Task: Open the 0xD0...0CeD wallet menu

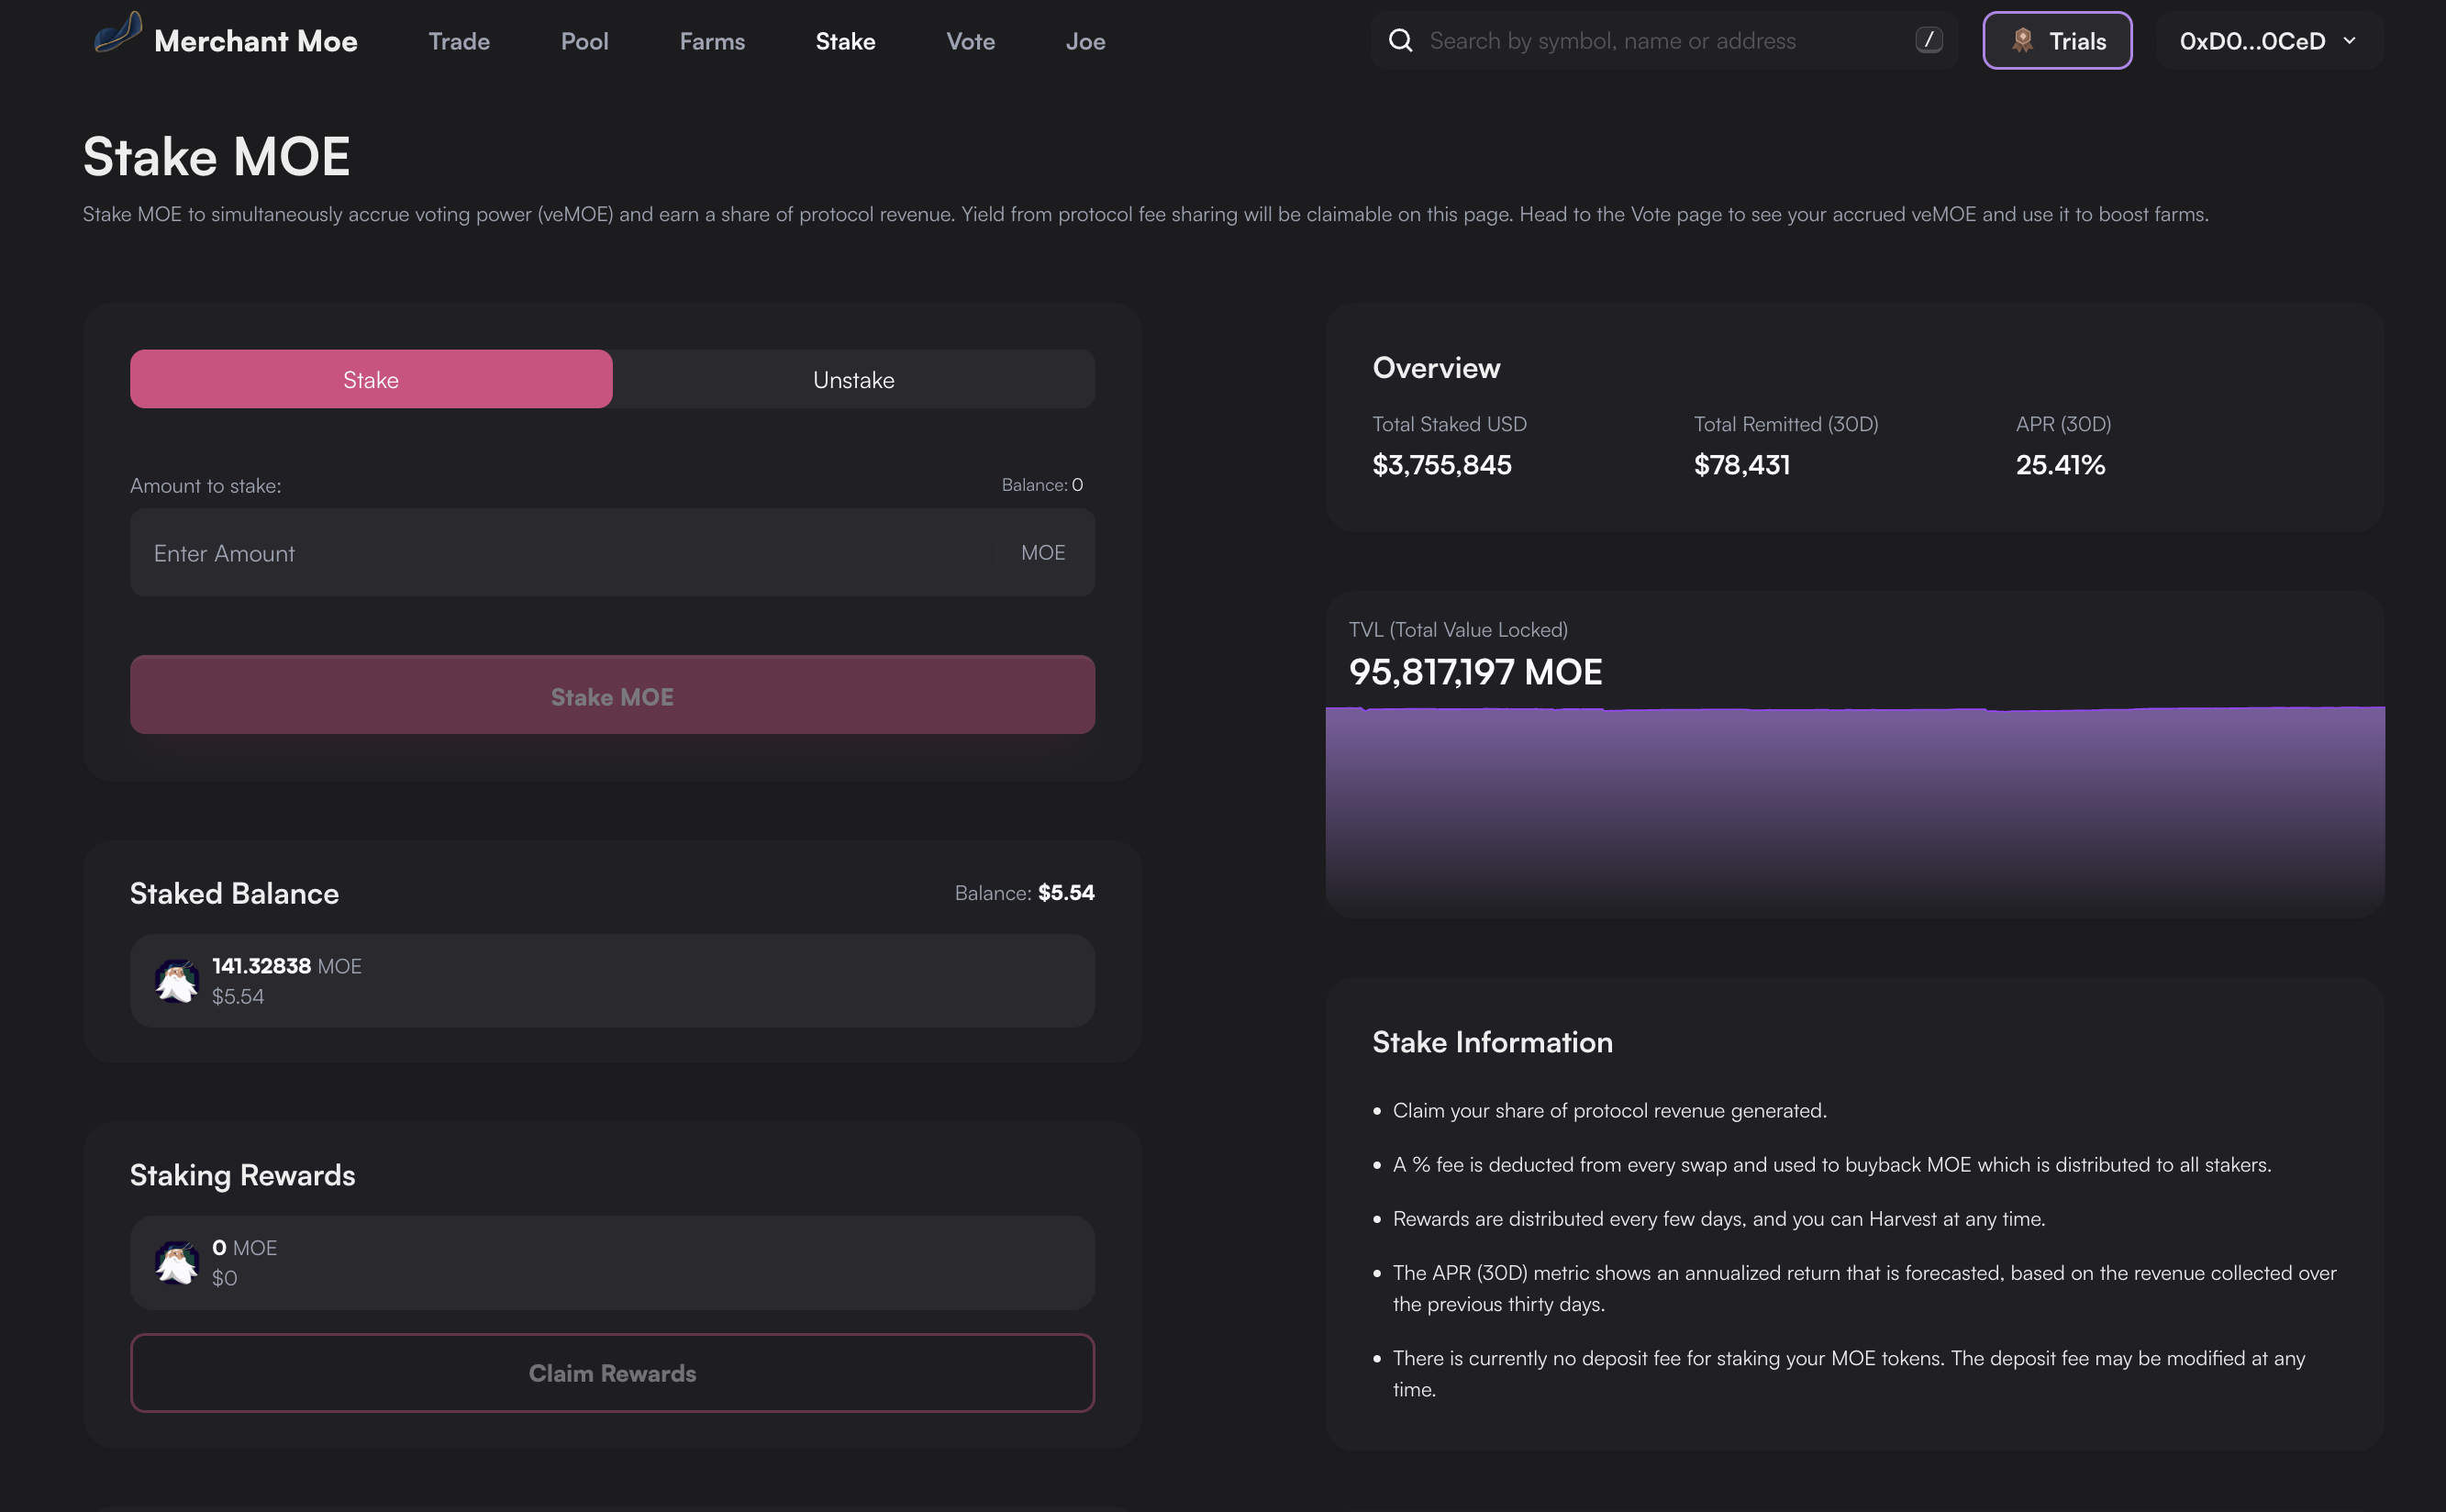Action: coord(2252,41)
